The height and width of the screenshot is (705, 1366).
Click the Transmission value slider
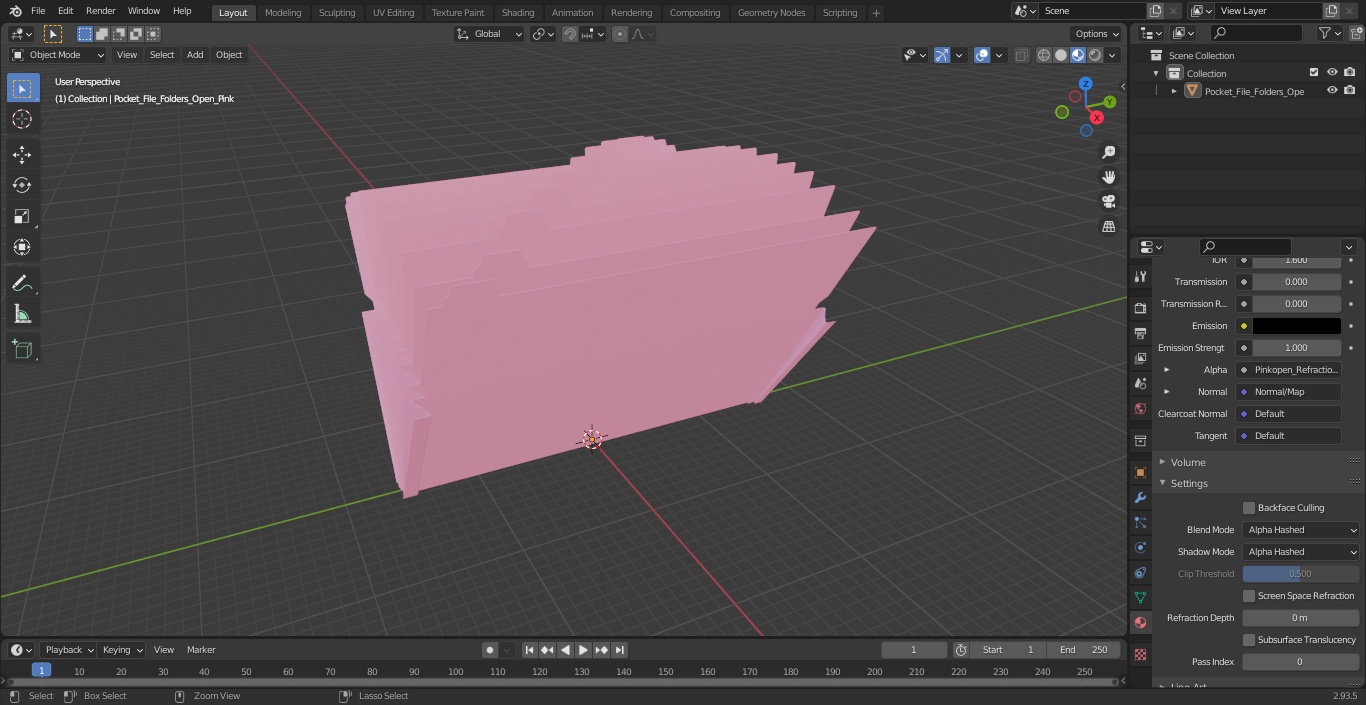(1296, 282)
